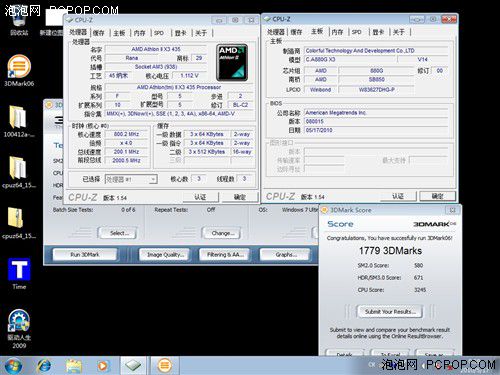
Task: Click the AMD Athlon II logo image
Action: [232, 62]
